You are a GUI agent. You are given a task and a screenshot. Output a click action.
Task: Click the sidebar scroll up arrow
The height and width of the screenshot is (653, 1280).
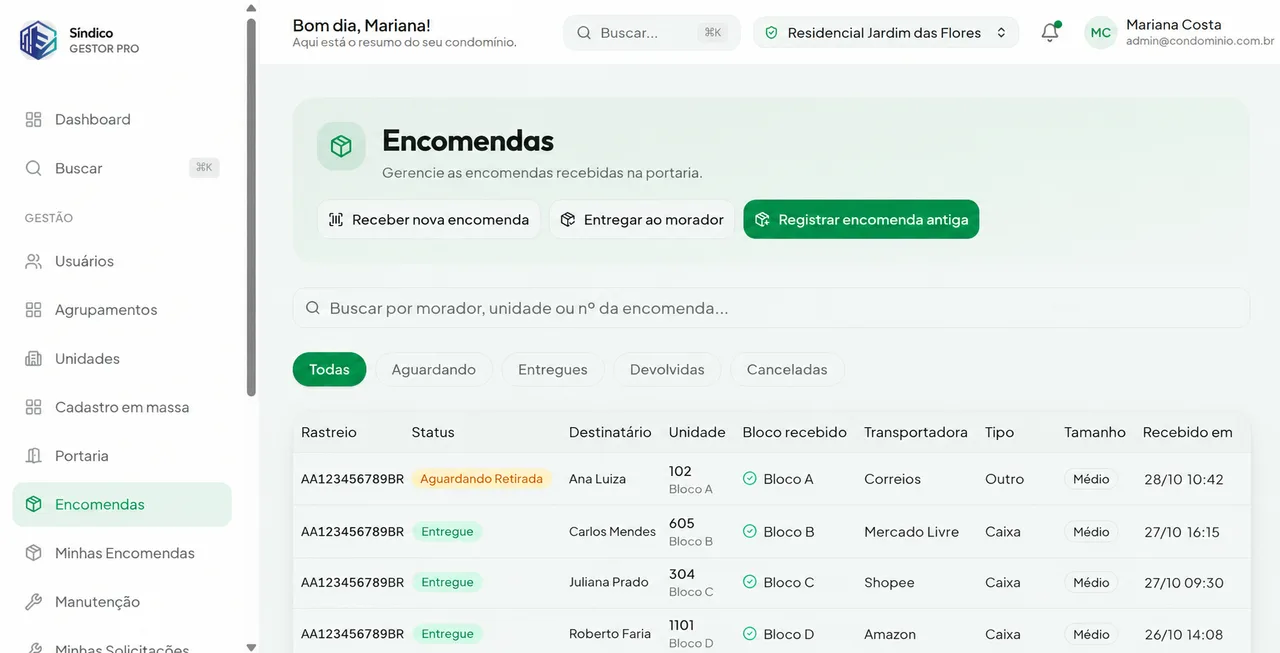[x=251, y=7]
